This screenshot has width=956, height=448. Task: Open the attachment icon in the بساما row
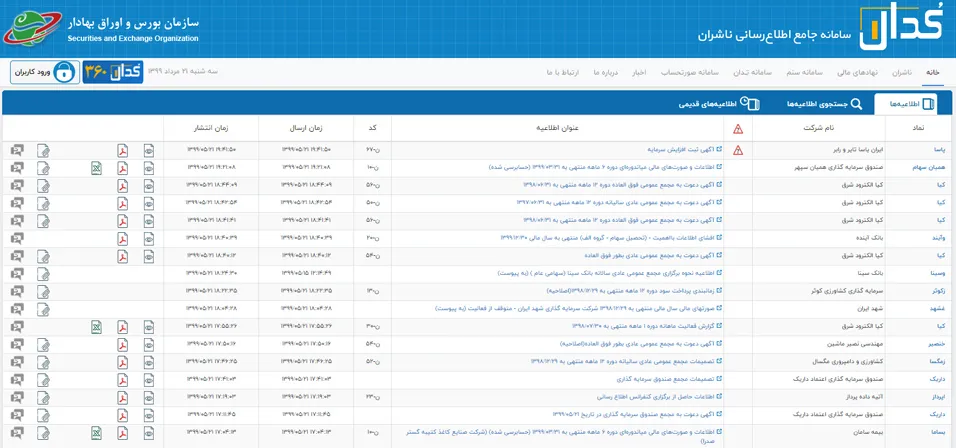[43, 433]
